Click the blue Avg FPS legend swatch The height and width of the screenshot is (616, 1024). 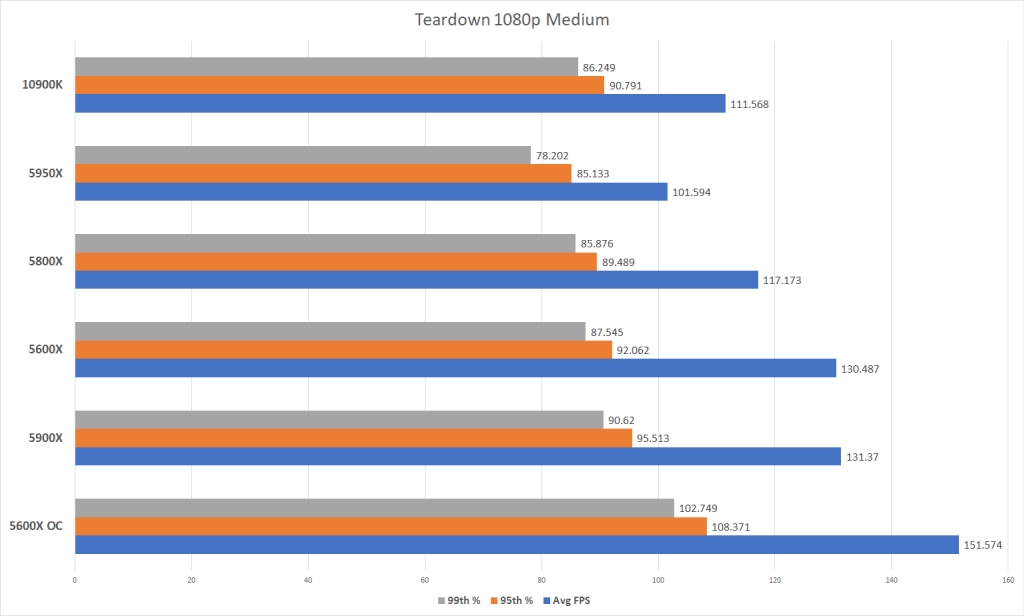click(547, 601)
